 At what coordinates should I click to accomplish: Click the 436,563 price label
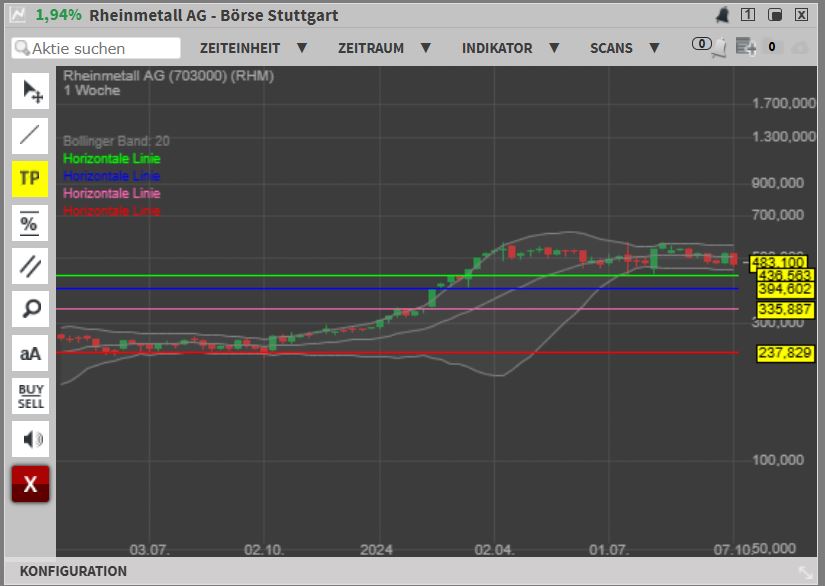coord(785,275)
